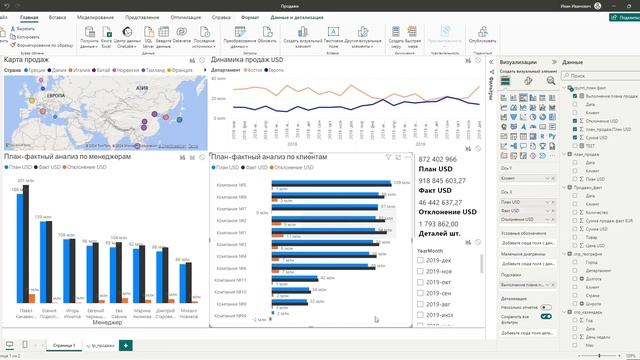Choose the Python visual (Py) icon
Viewport: 640px width, 360px height.
[x=552, y=136]
